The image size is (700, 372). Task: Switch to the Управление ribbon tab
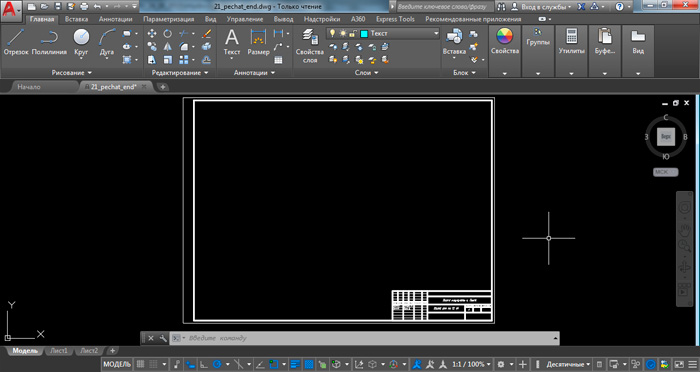(x=245, y=19)
